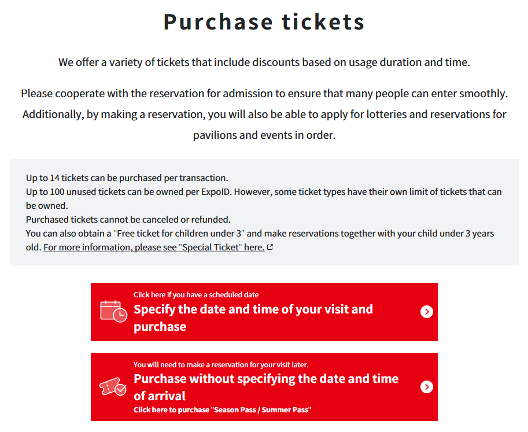528x432 pixels.
Task: Click the 'pavilions and events in order' line
Action: click(264, 135)
